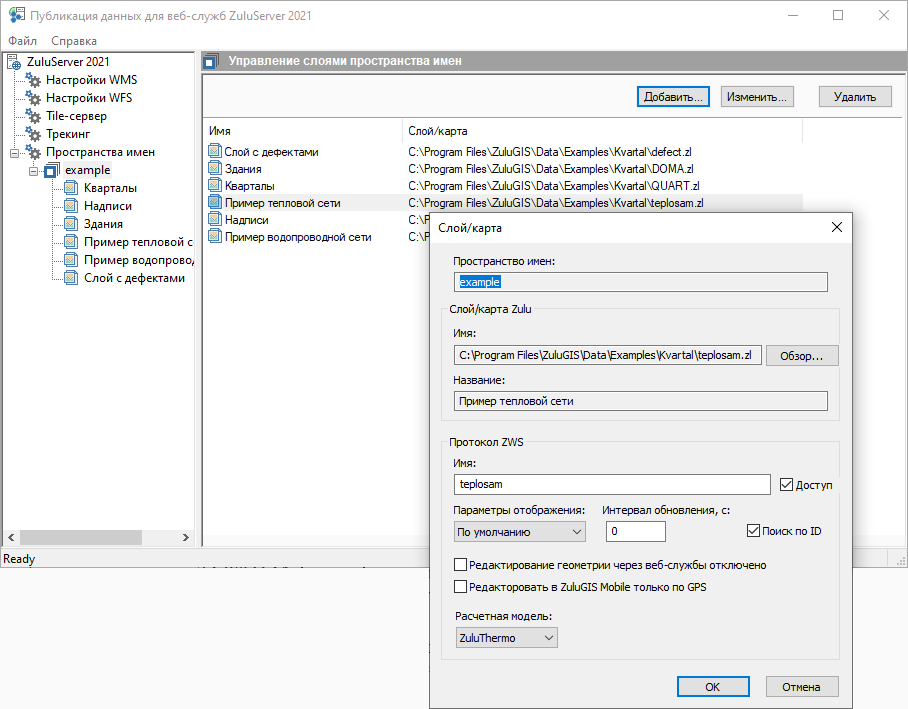Select the Tile-сервер gear icon
908x709 pixels.
(x=33, y=116)
